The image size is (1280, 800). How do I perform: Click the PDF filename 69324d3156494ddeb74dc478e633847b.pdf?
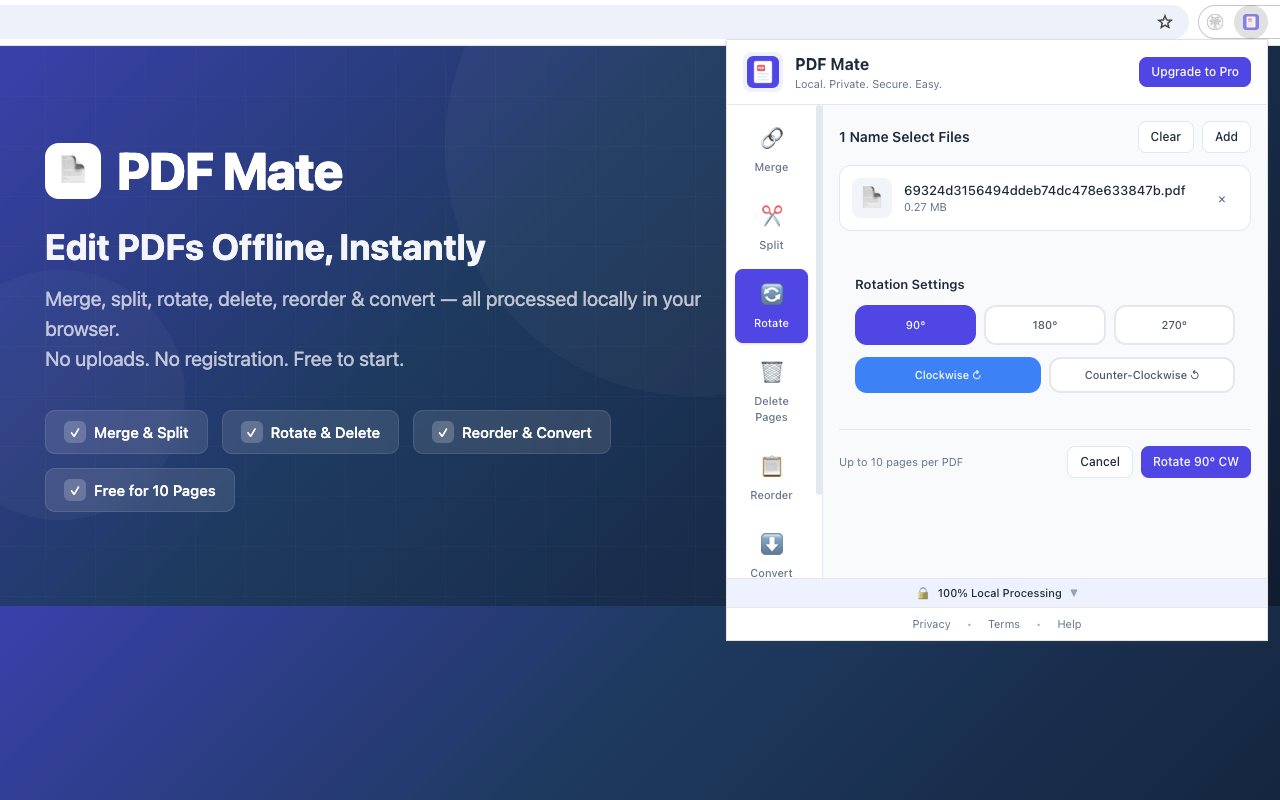1045,190
